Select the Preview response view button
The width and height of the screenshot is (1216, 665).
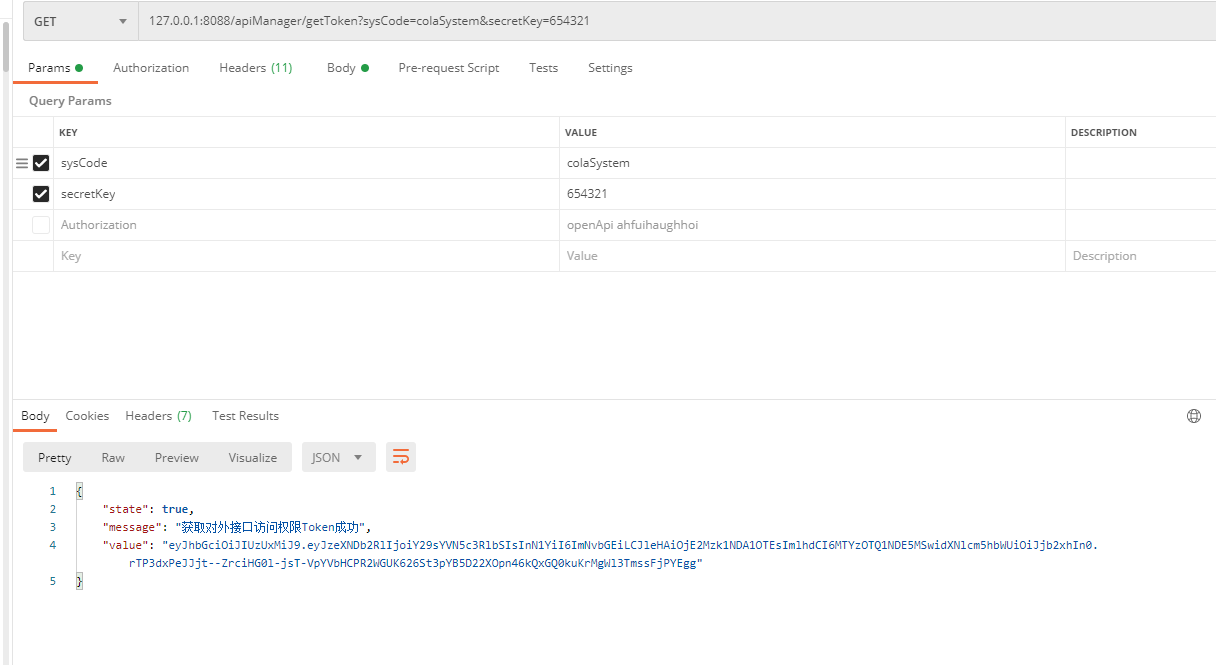tap(176, 457)
